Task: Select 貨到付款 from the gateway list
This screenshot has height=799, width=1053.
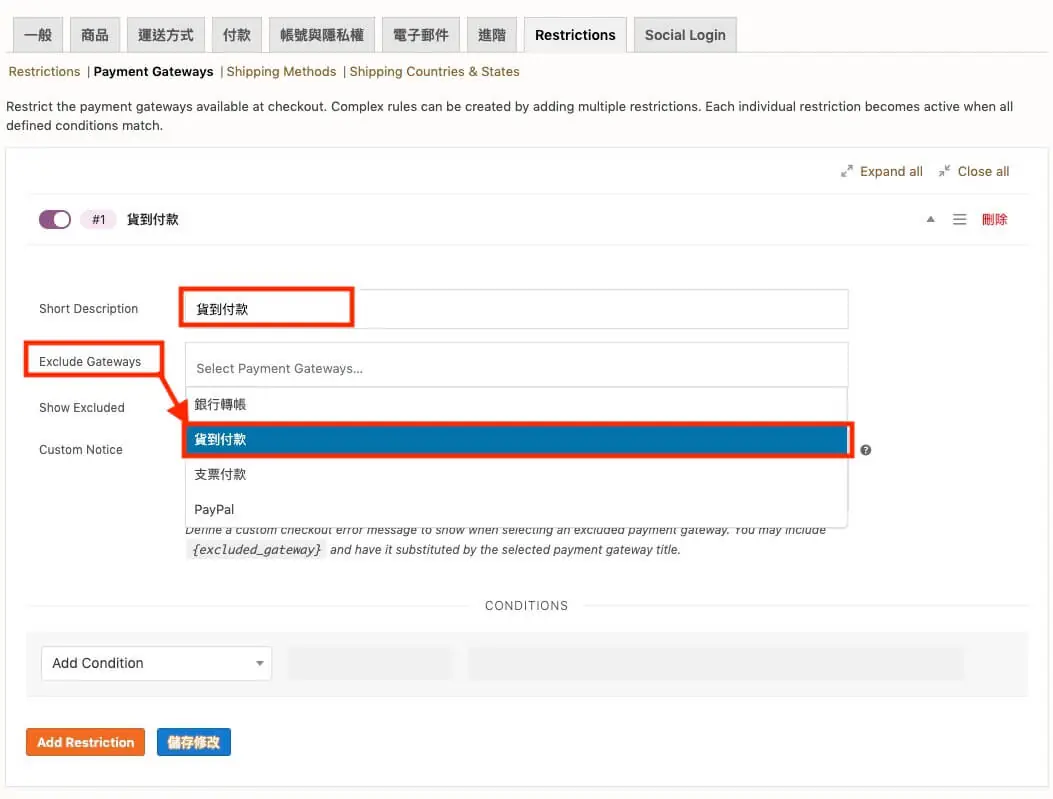Action: tap(516, 440)
